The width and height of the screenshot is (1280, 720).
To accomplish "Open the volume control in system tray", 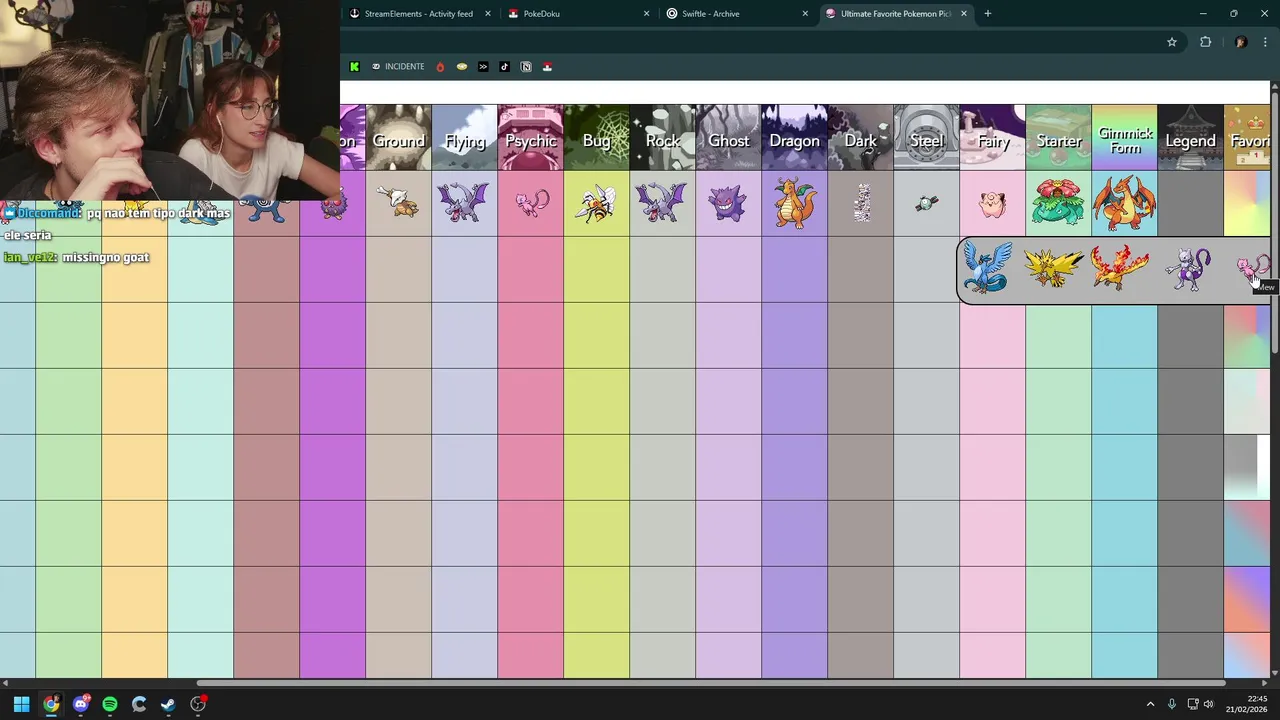I will [x=1209, y=704].
